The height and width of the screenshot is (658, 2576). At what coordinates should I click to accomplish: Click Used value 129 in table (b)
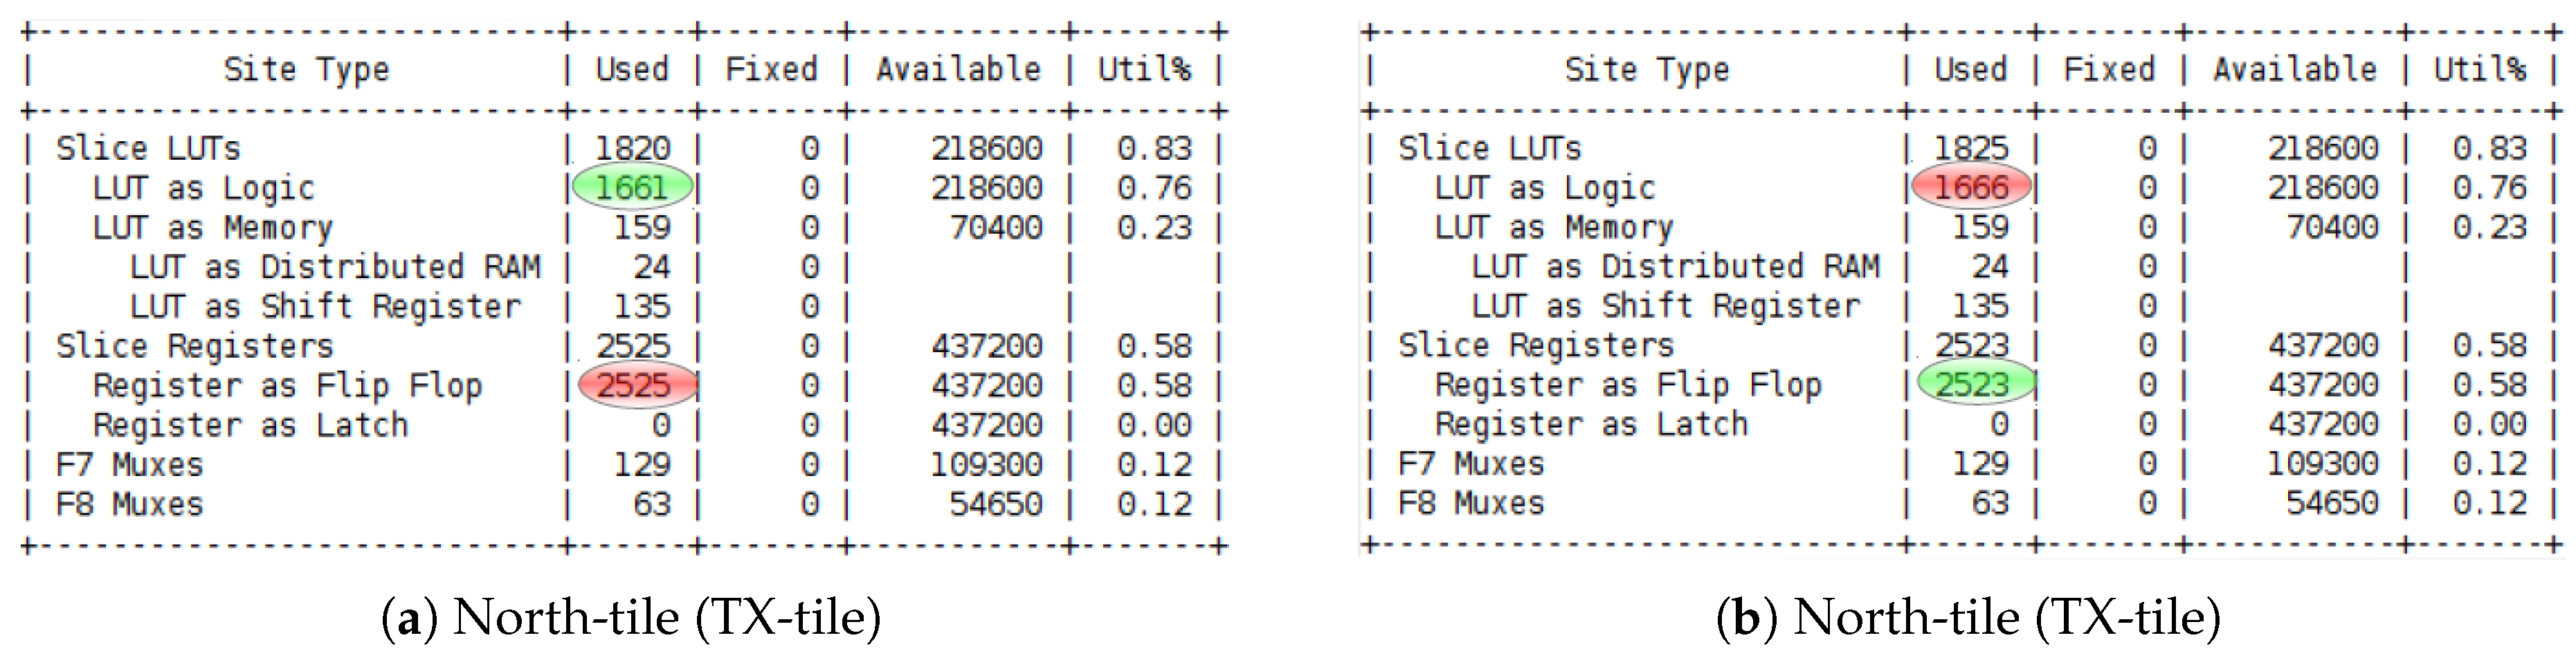pos(1981,464)
